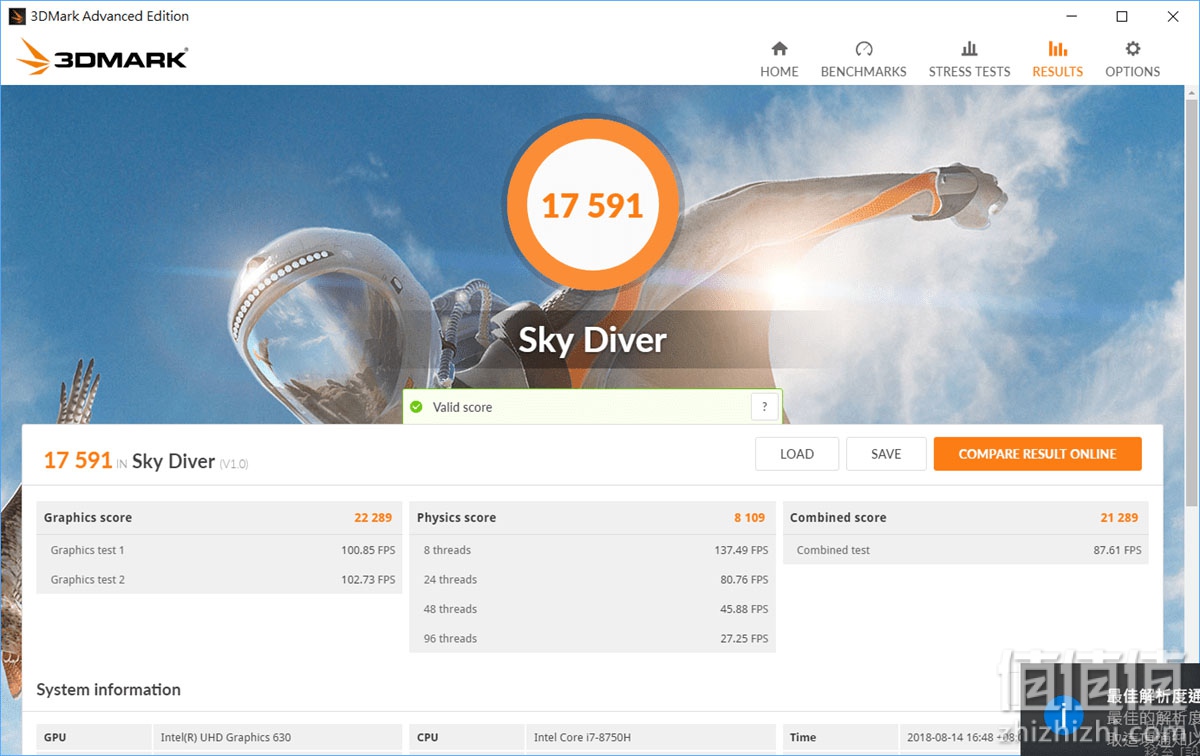Click the house icon for Home
The height and width of the screenshot is (756, 1200).
[x=779, y=48]
